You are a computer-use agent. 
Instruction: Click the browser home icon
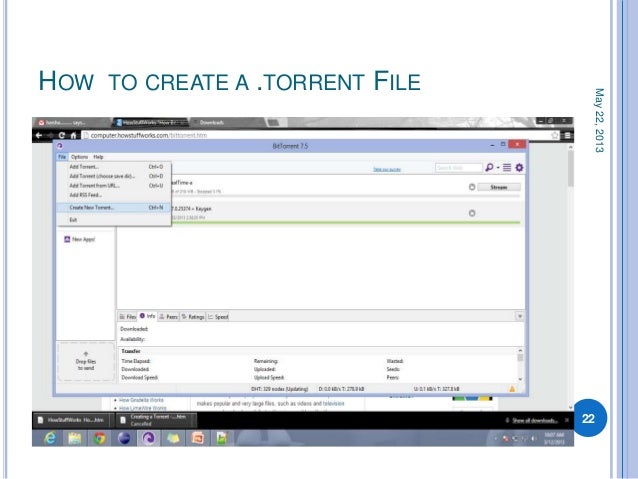click(x=73, y=135)
